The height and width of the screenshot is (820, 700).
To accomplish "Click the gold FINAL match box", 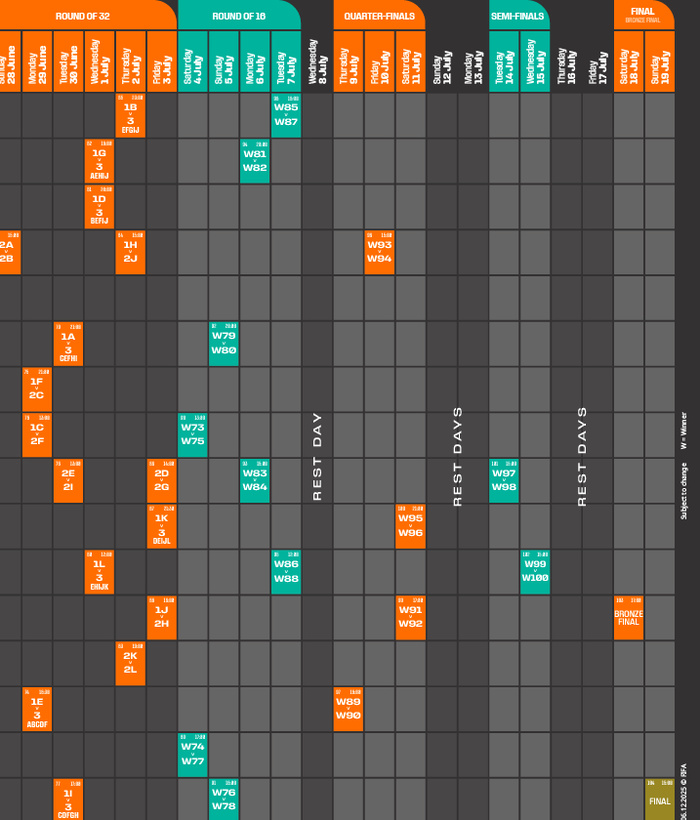I will [659, 799].
